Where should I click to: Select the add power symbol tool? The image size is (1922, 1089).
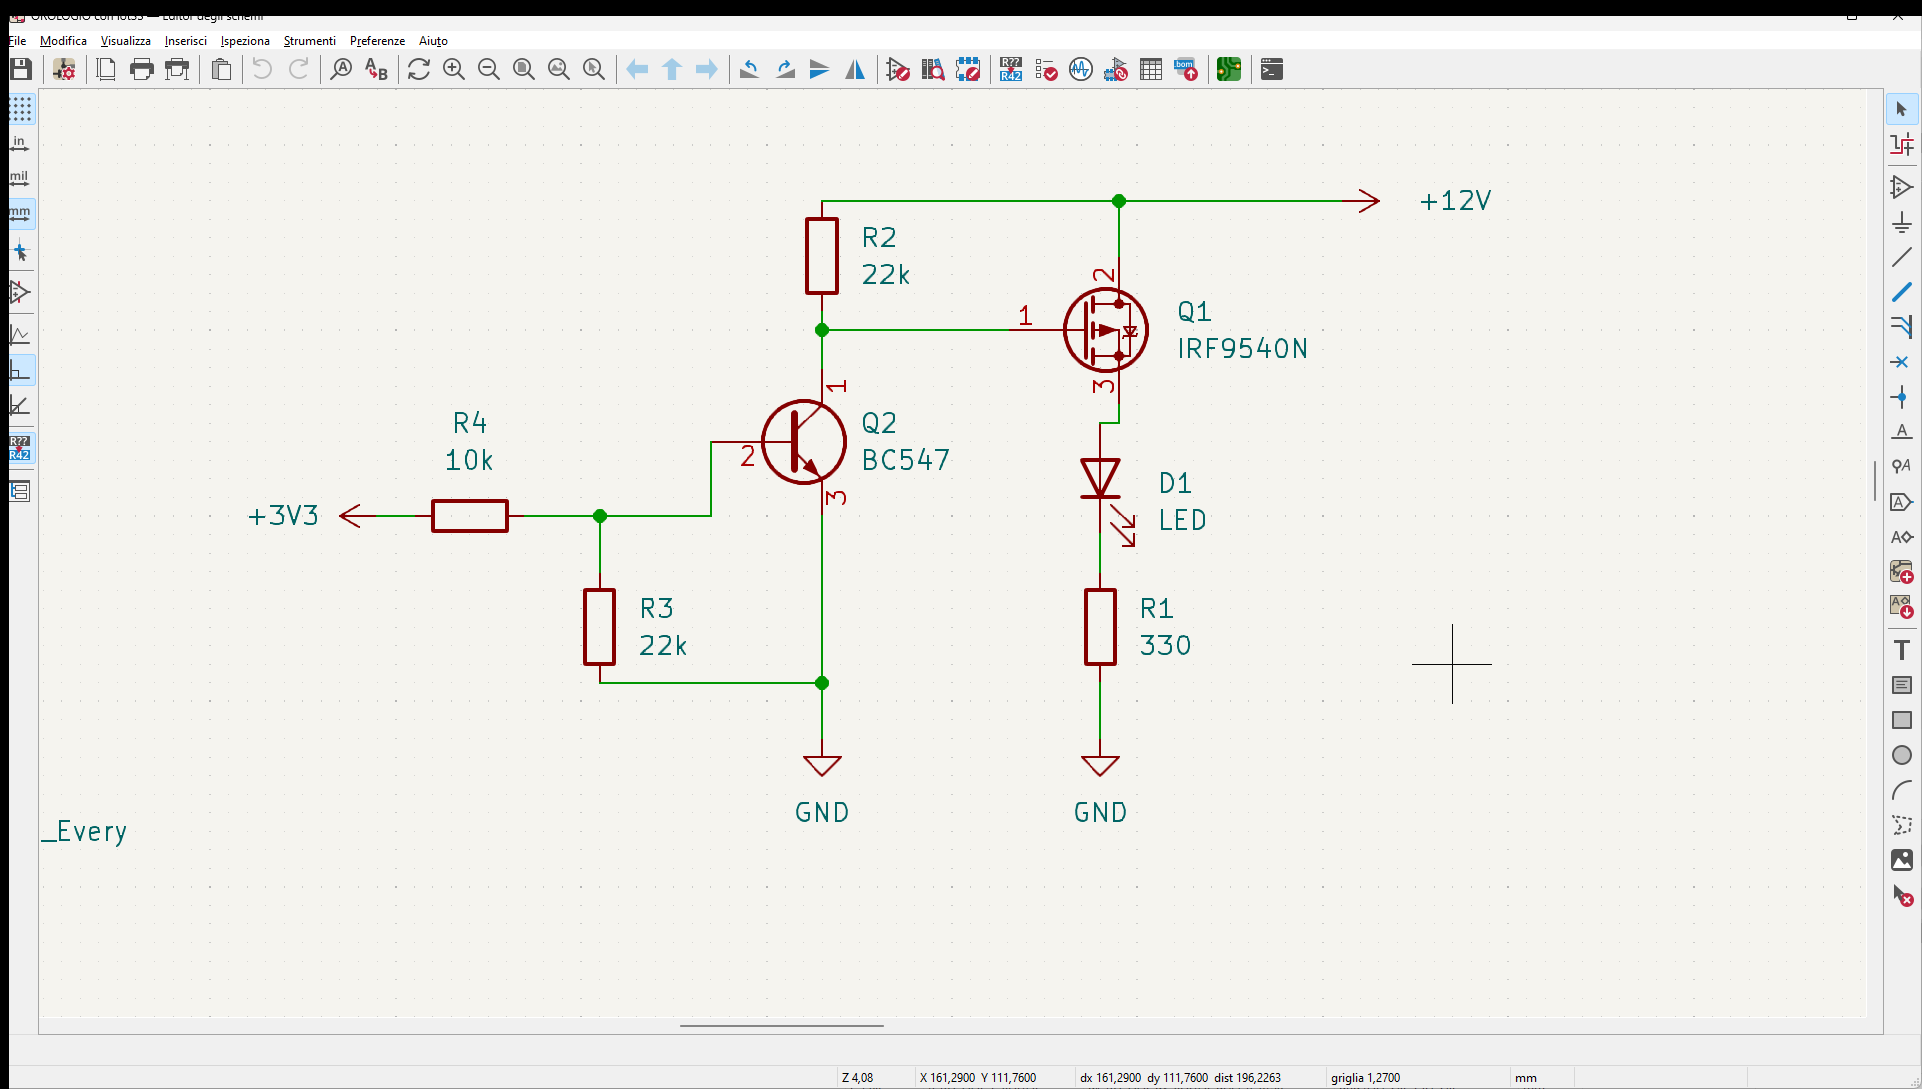[x=1902, y=222]
